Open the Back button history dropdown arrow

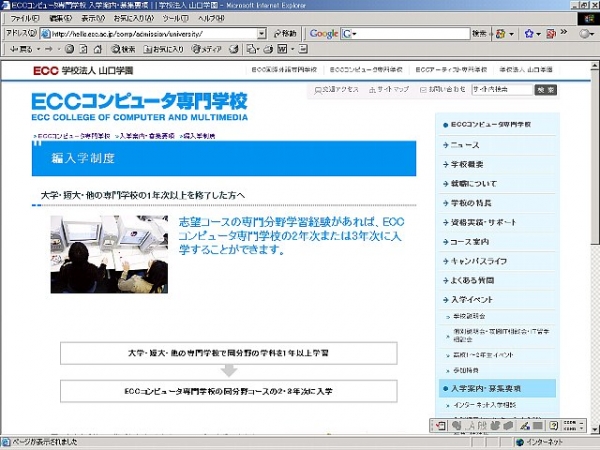(42, 48)
